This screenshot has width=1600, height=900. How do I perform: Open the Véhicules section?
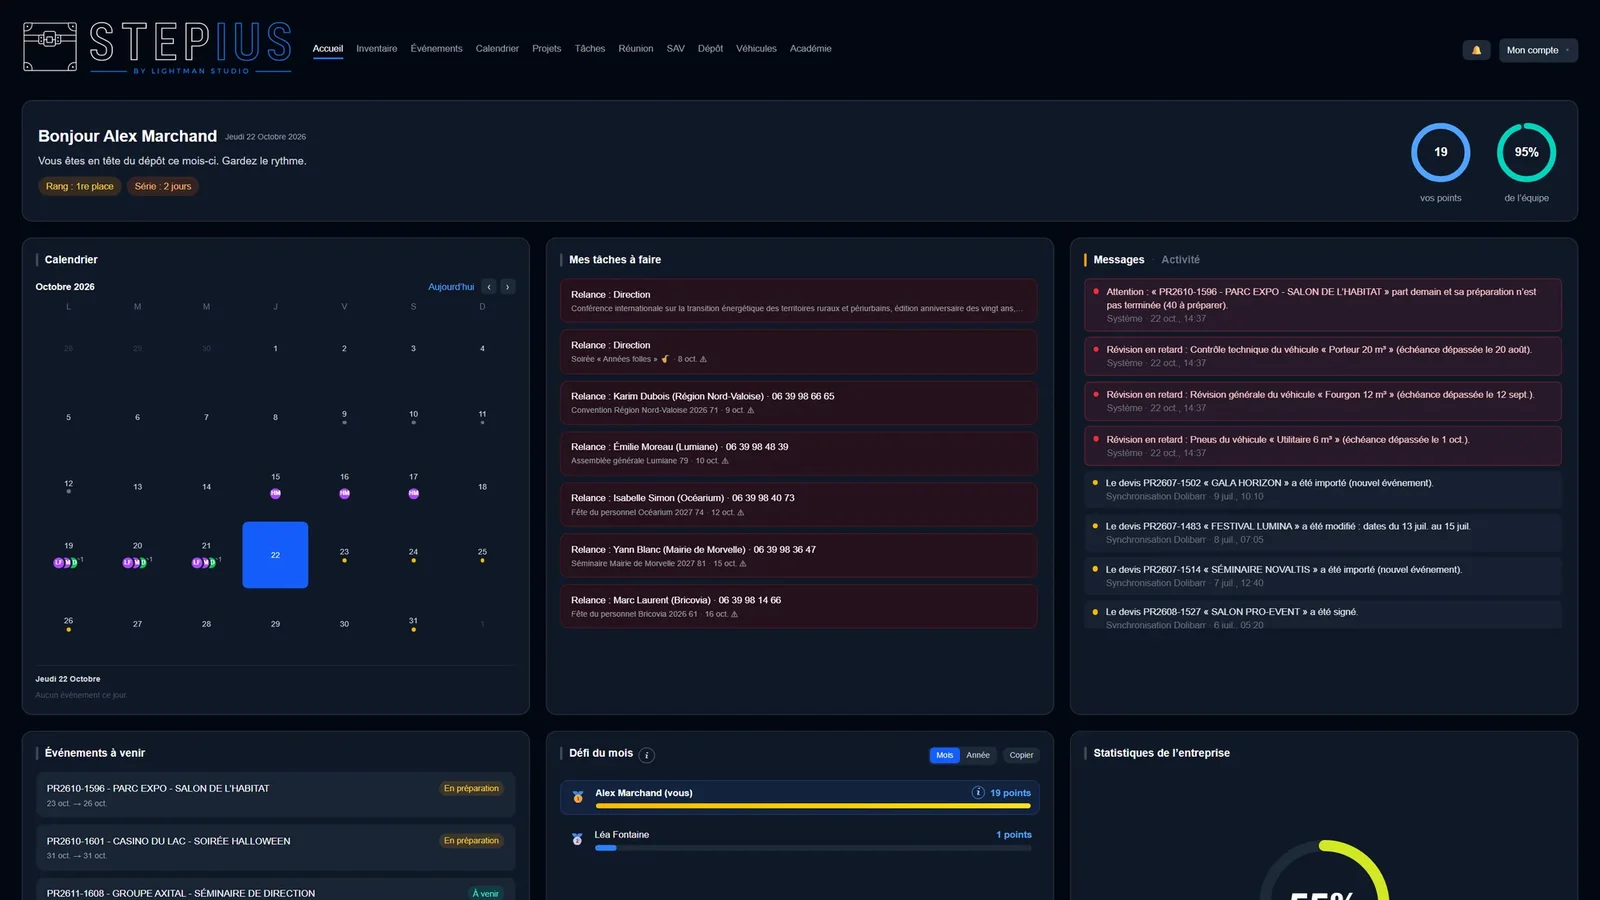[x=756, y=49]
